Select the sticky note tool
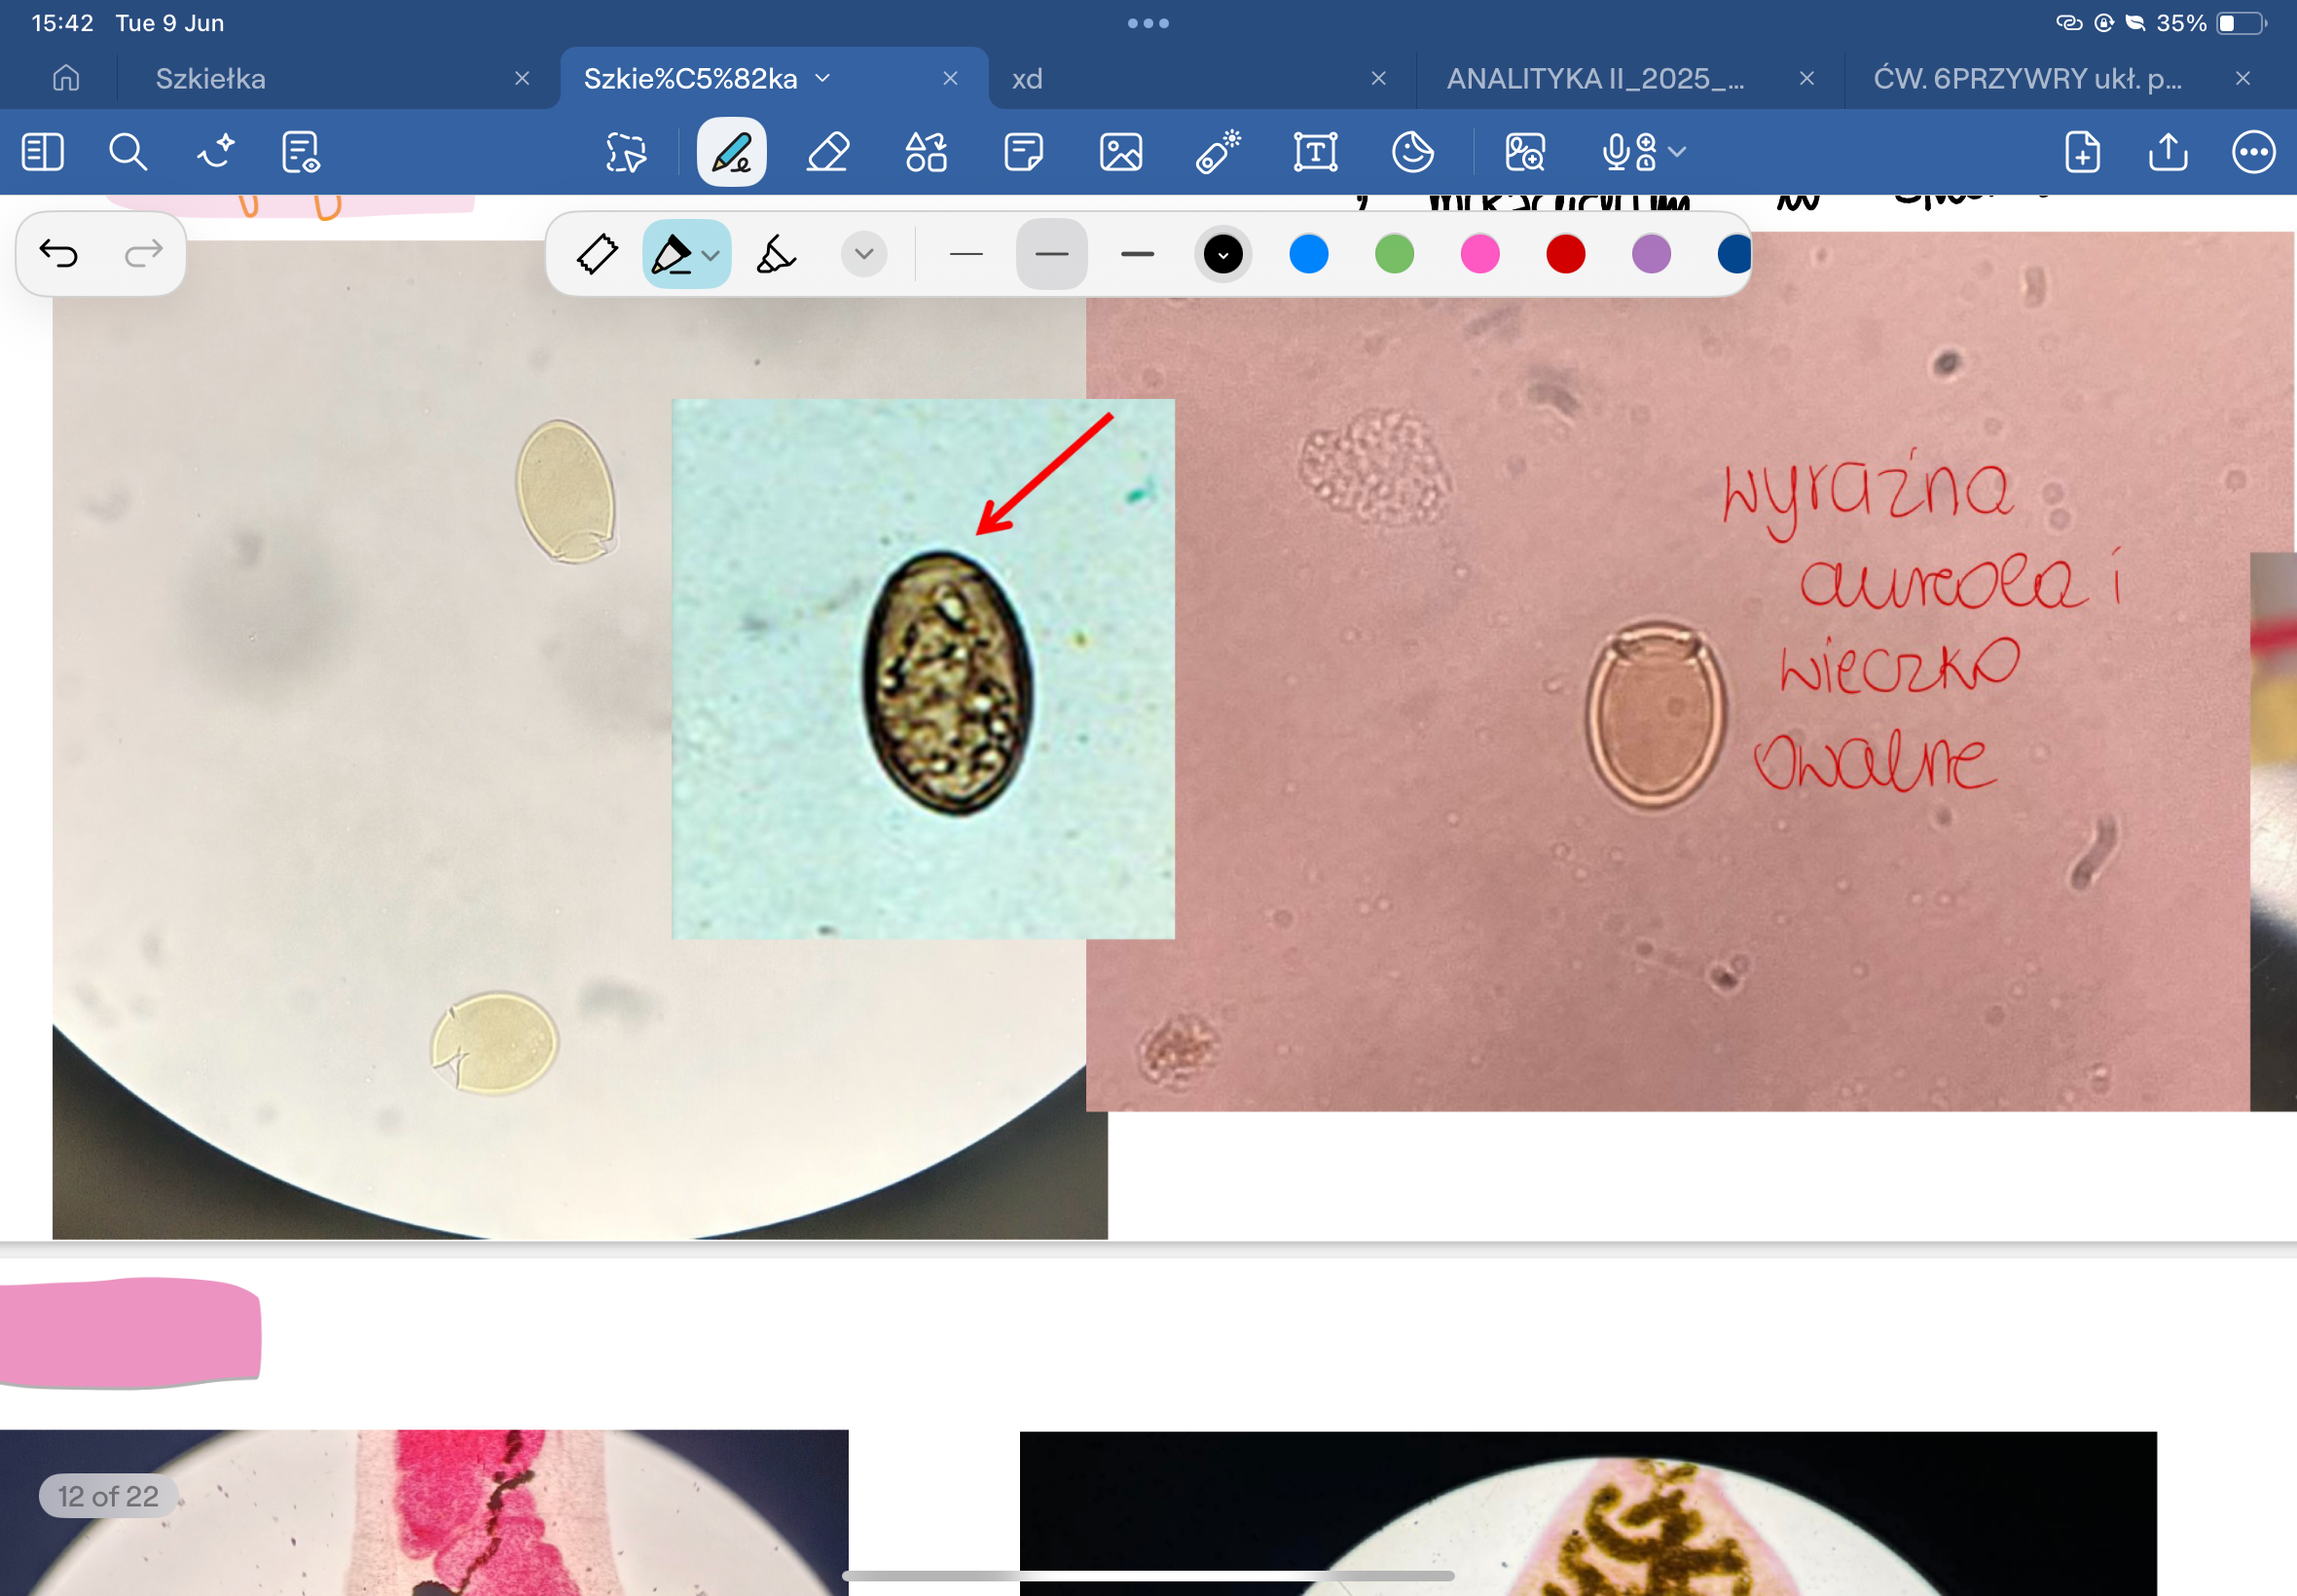2297x1596 pixels. coord(1023,152)
